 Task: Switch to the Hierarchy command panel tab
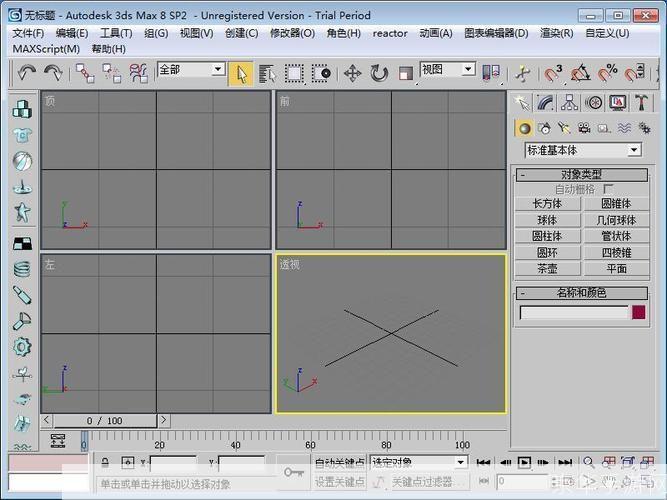(569, 103)
